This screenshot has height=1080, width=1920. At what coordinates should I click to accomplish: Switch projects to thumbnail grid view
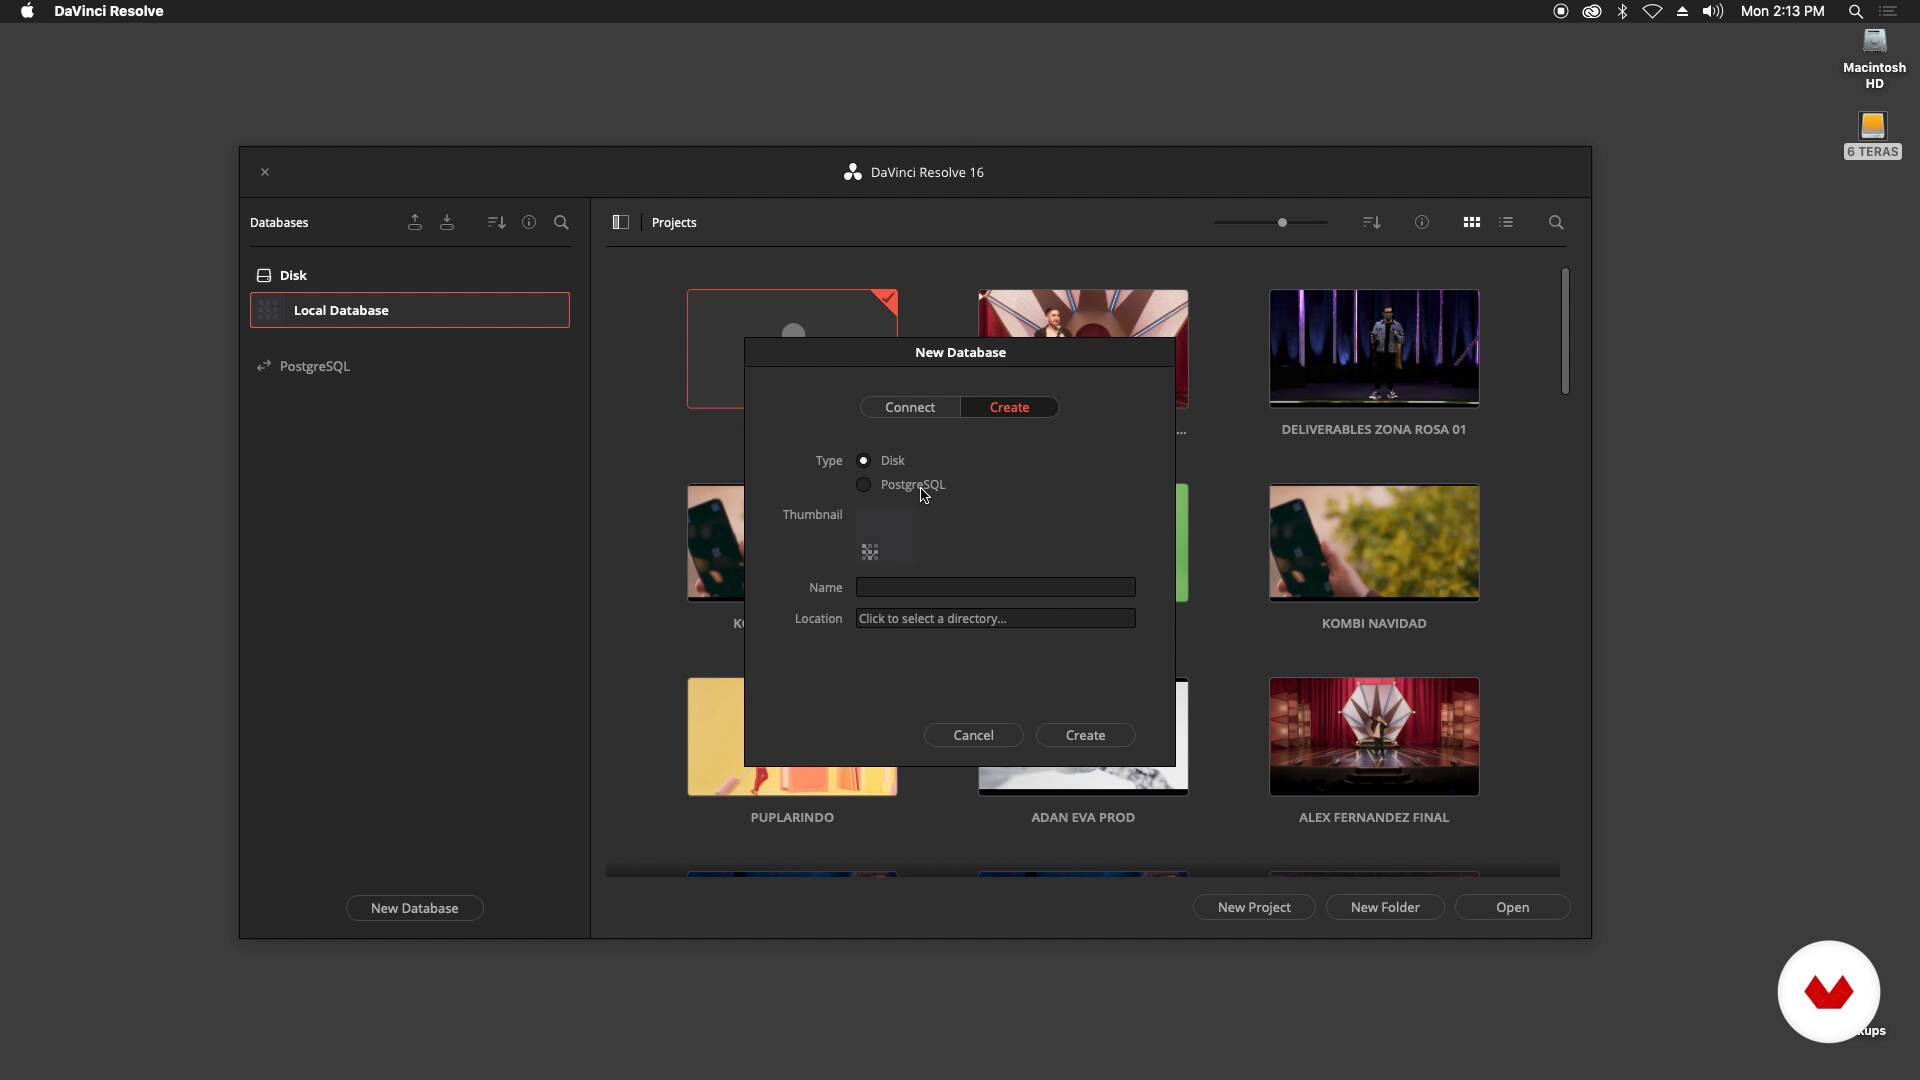pyautogui.click(x=1472, y=222)
